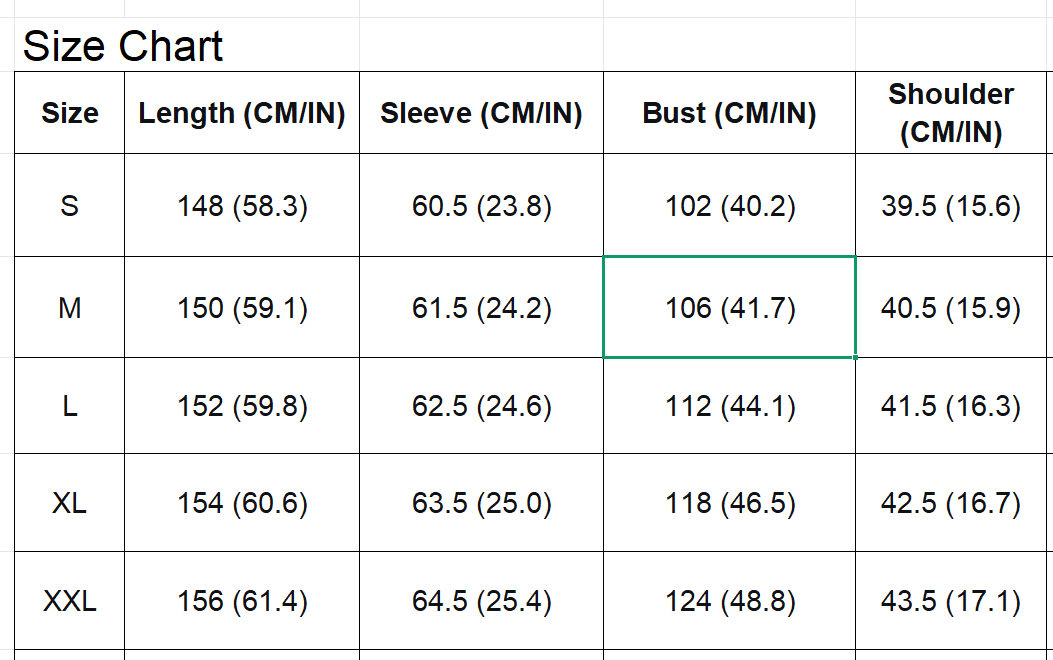Select the Length (CM/IN) header cell
This screenshot has height=660, width=1053.
click(242, 114)
